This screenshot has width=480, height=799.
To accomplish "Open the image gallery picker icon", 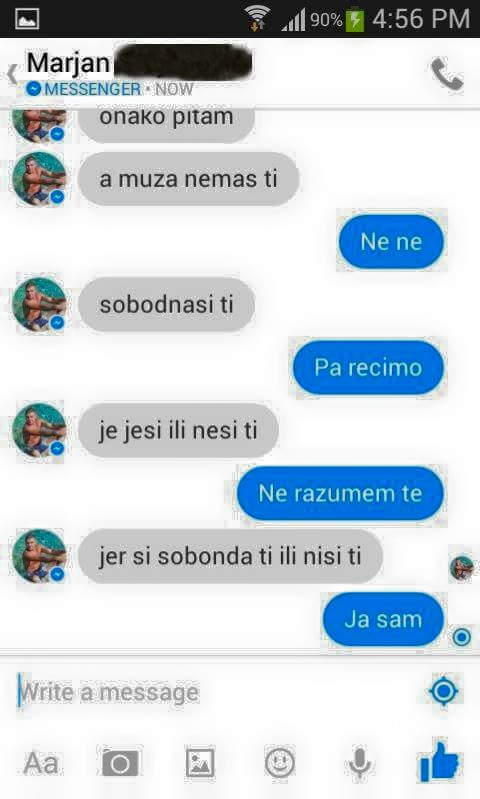I will [200, 763].
